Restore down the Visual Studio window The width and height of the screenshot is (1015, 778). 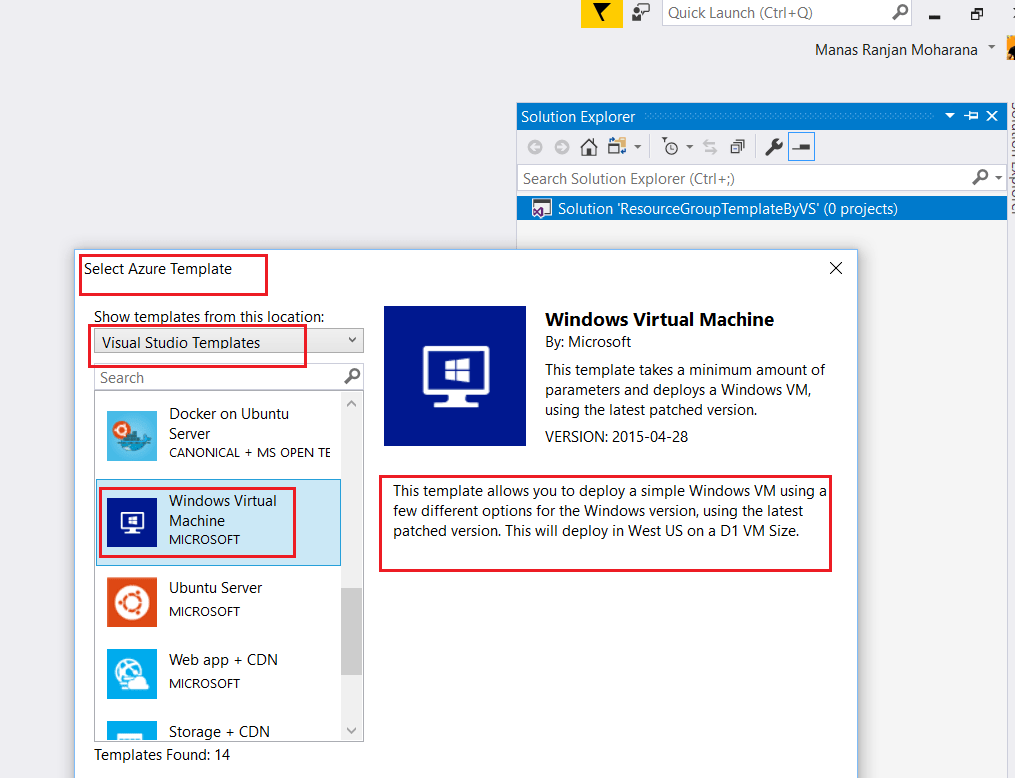(x=977, y=14)
